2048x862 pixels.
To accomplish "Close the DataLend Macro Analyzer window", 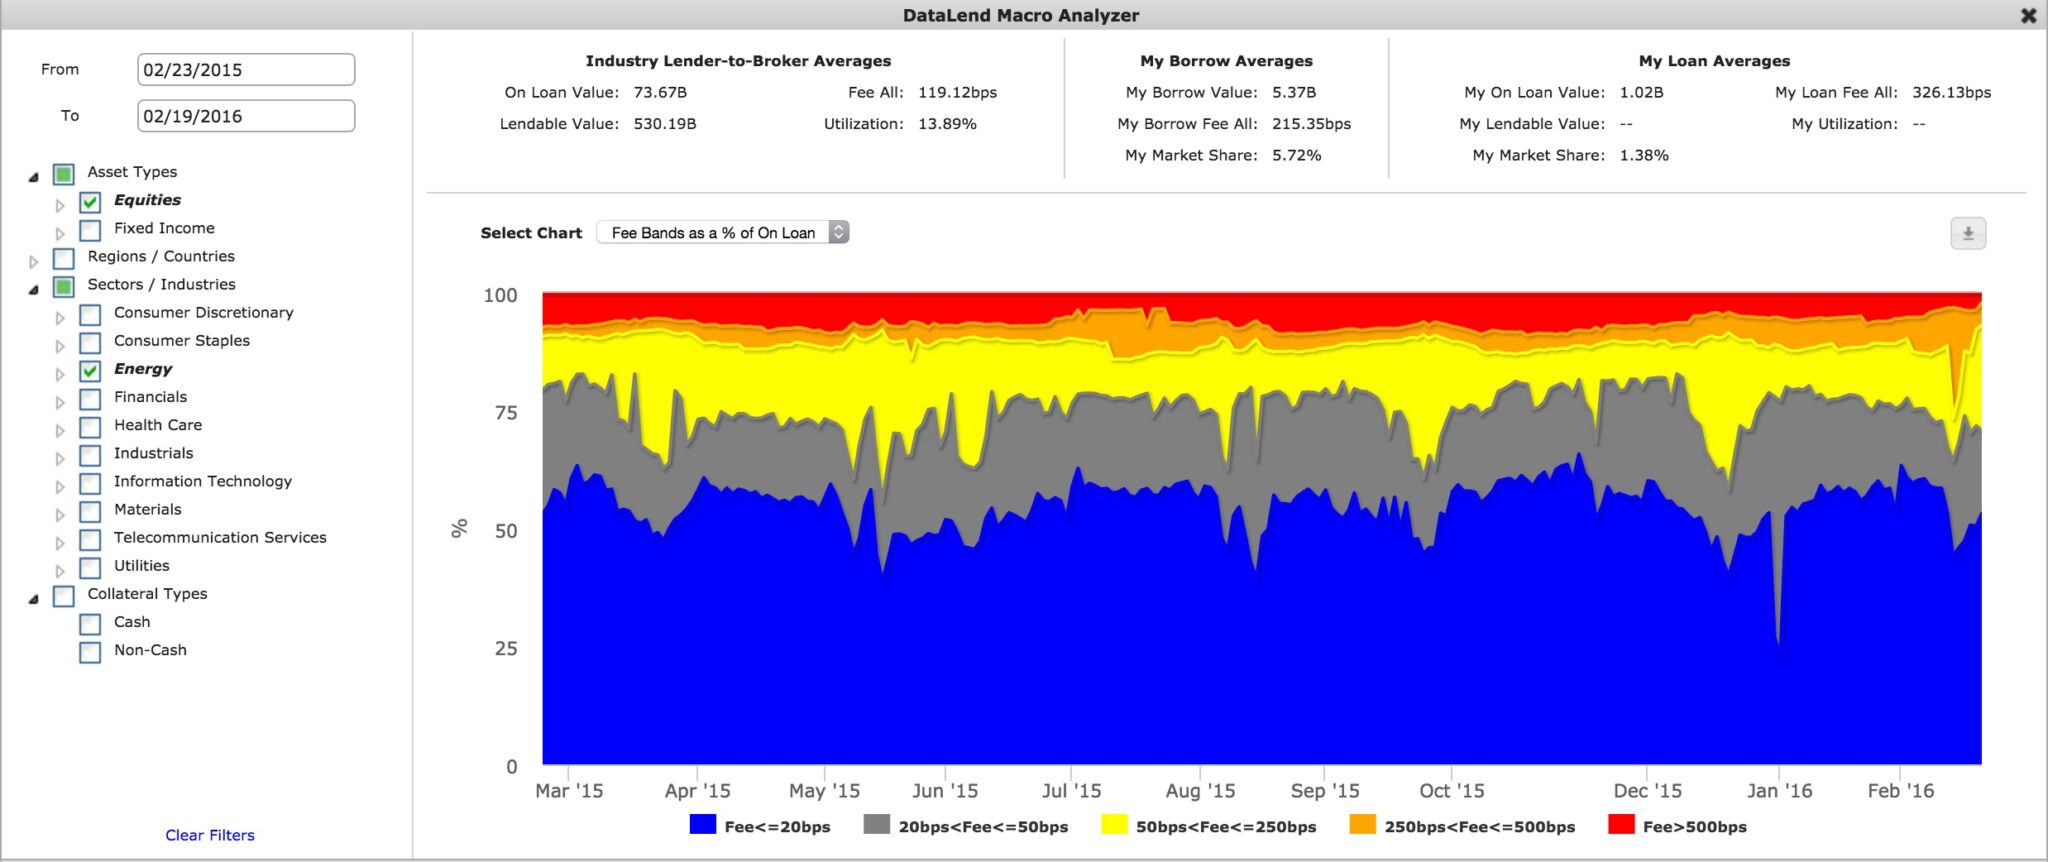I will point(2028,15).
